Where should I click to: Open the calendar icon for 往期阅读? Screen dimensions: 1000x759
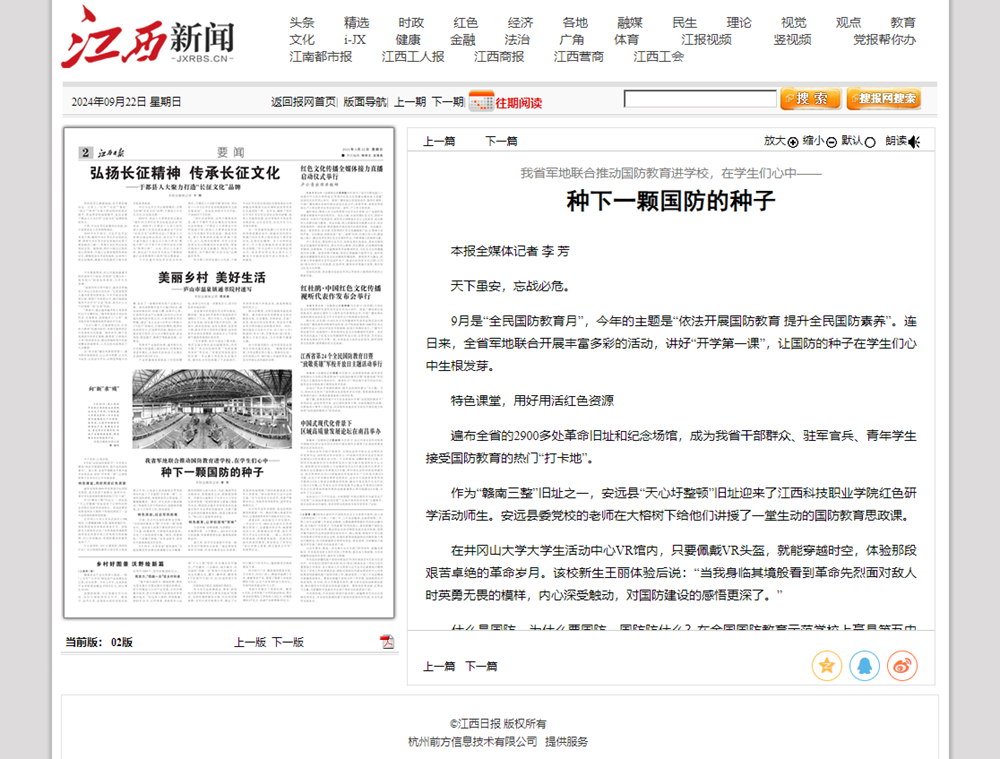pos(480,101)
